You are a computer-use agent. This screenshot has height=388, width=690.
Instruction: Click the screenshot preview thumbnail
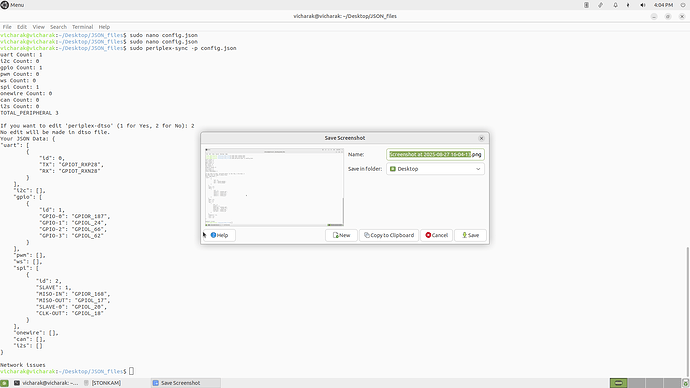(x=274, y=187)
